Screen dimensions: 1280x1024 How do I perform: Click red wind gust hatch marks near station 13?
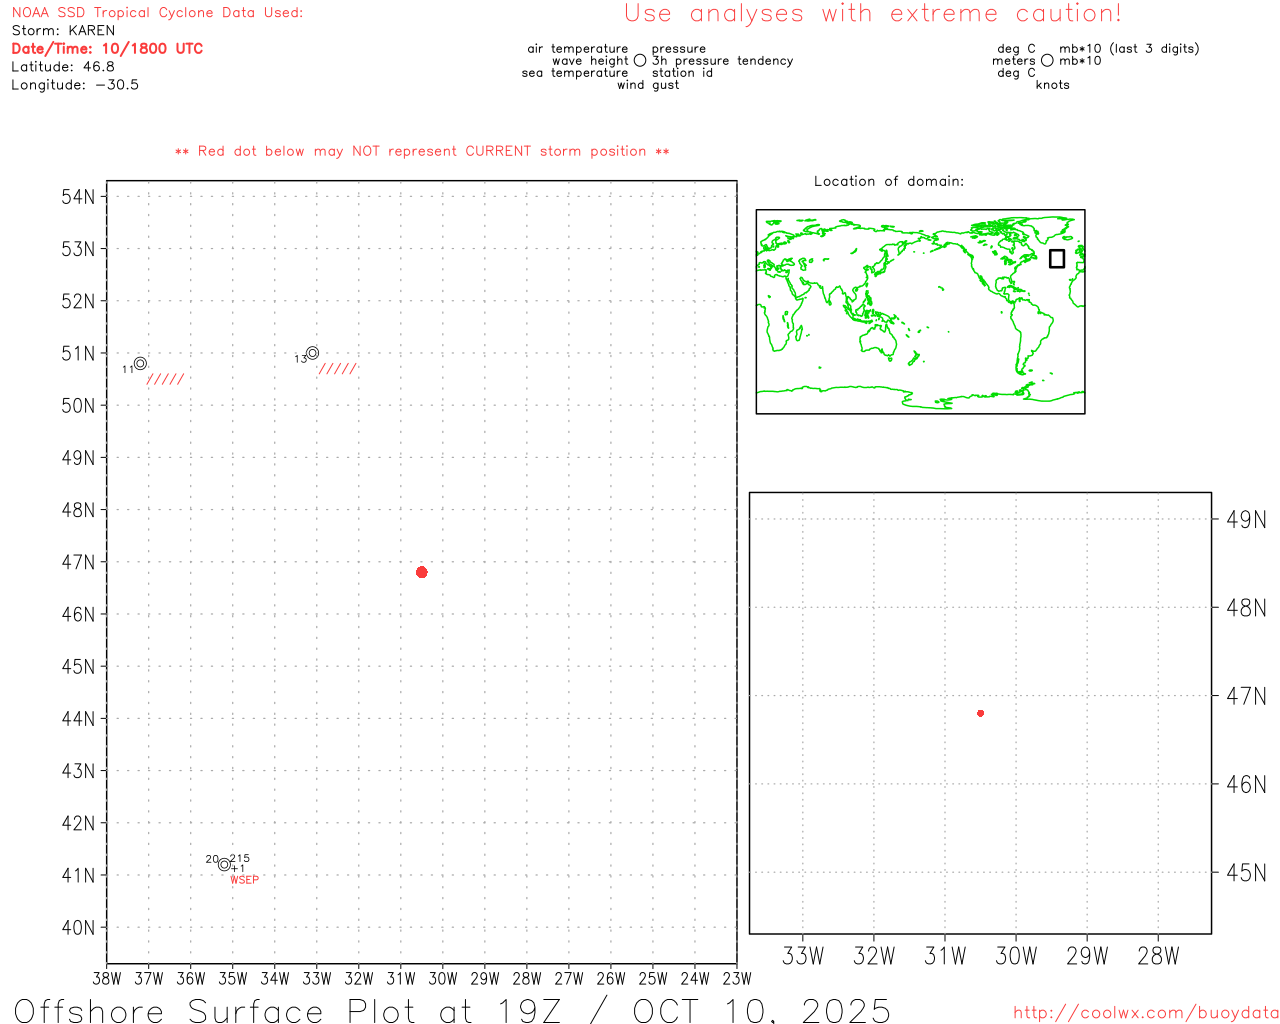click(337, 369)
